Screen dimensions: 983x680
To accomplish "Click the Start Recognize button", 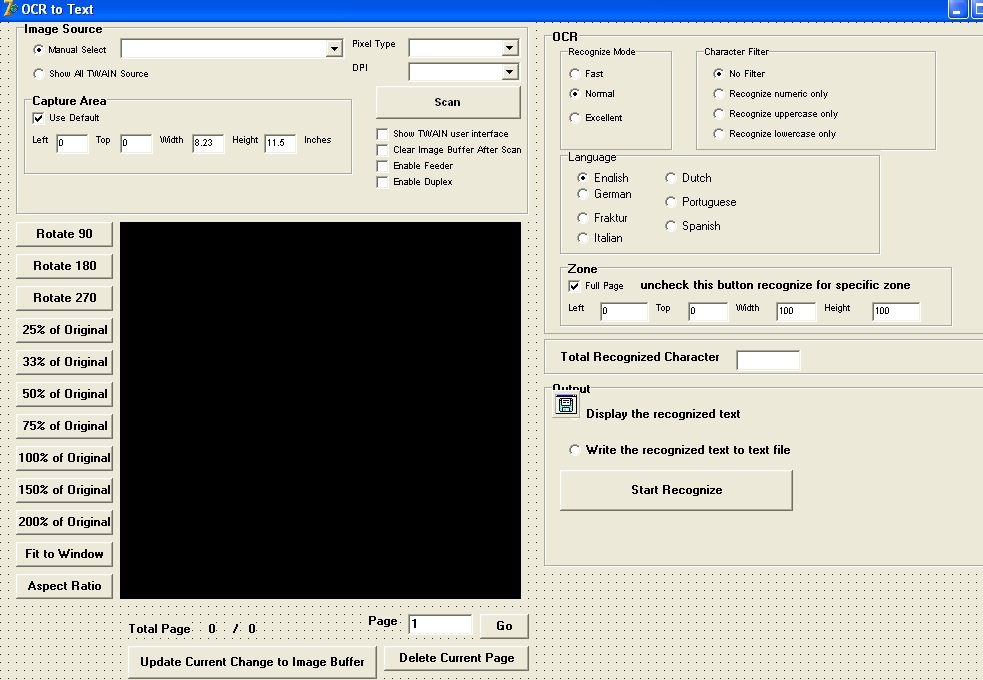I will tap(676, 490).
